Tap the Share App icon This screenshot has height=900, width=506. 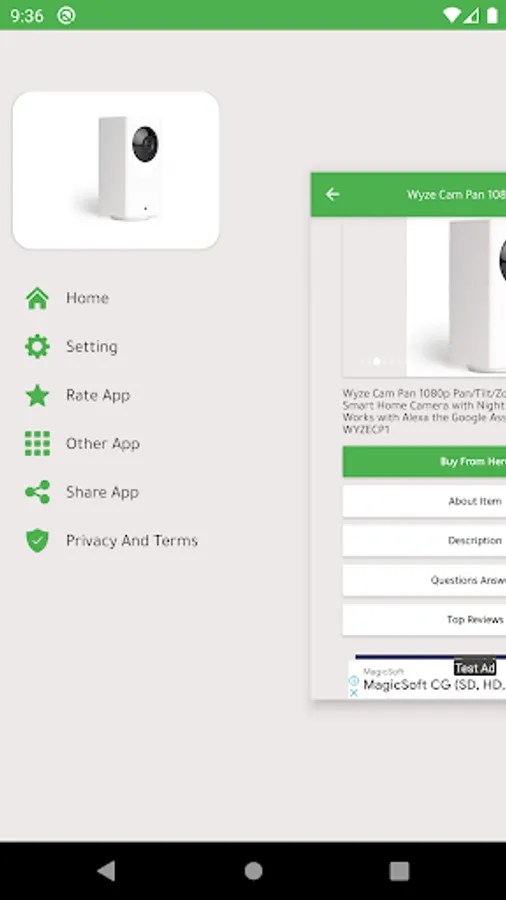pyautogui.click(x=37, y=492)
